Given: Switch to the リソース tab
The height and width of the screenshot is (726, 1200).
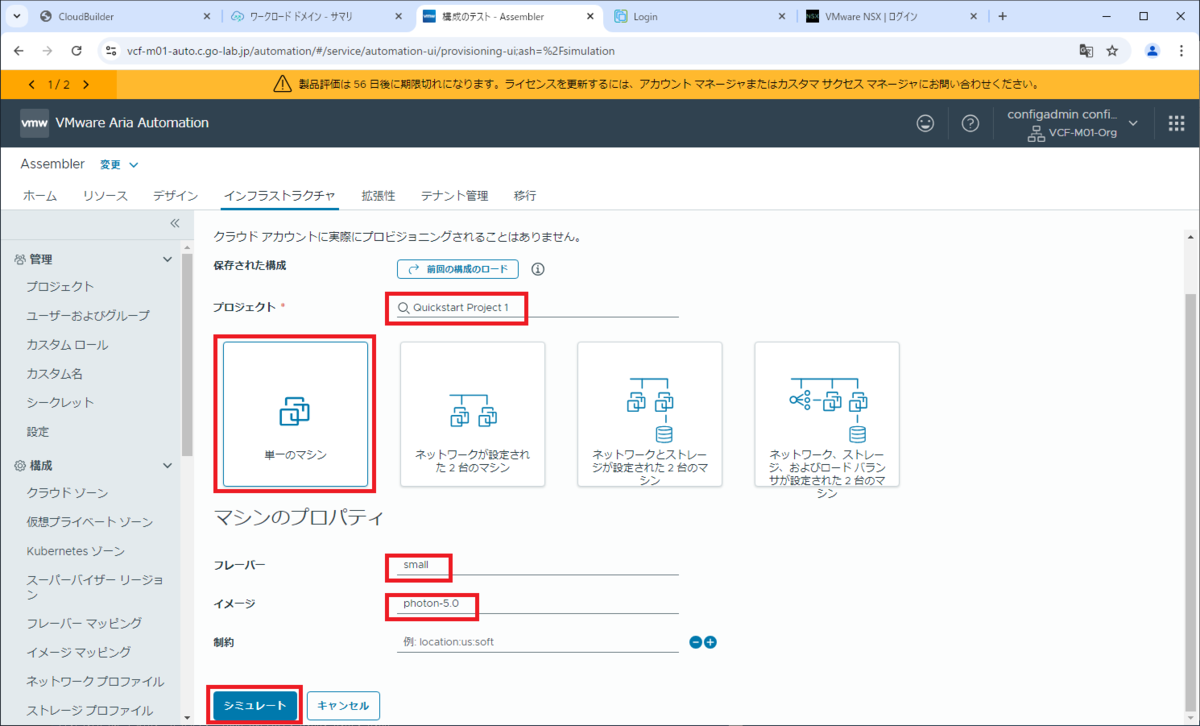Looking at the screenshot, I should tap(105, 196).
